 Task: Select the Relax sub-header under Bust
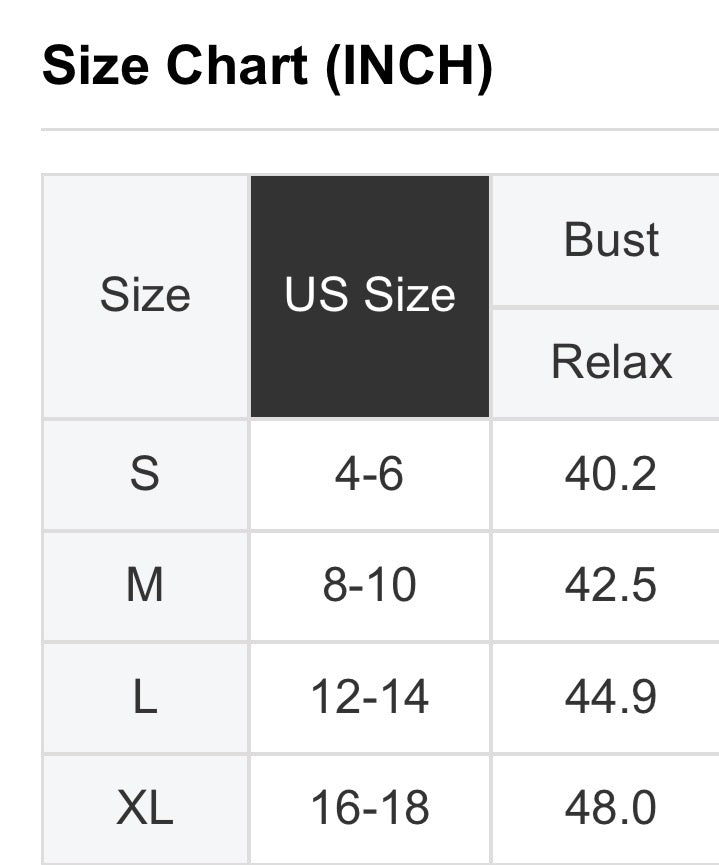tap(611, 362)
